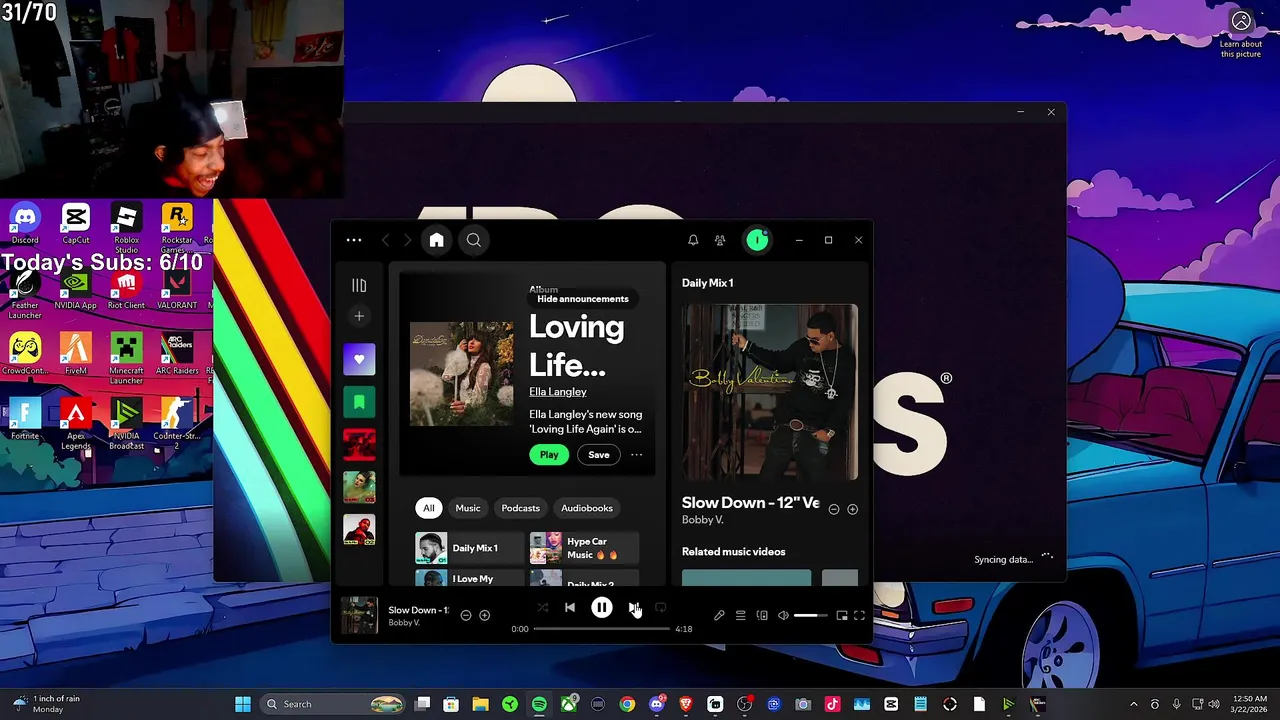
Task: Toggle repeat mode
Action: [x=661, y=608]
